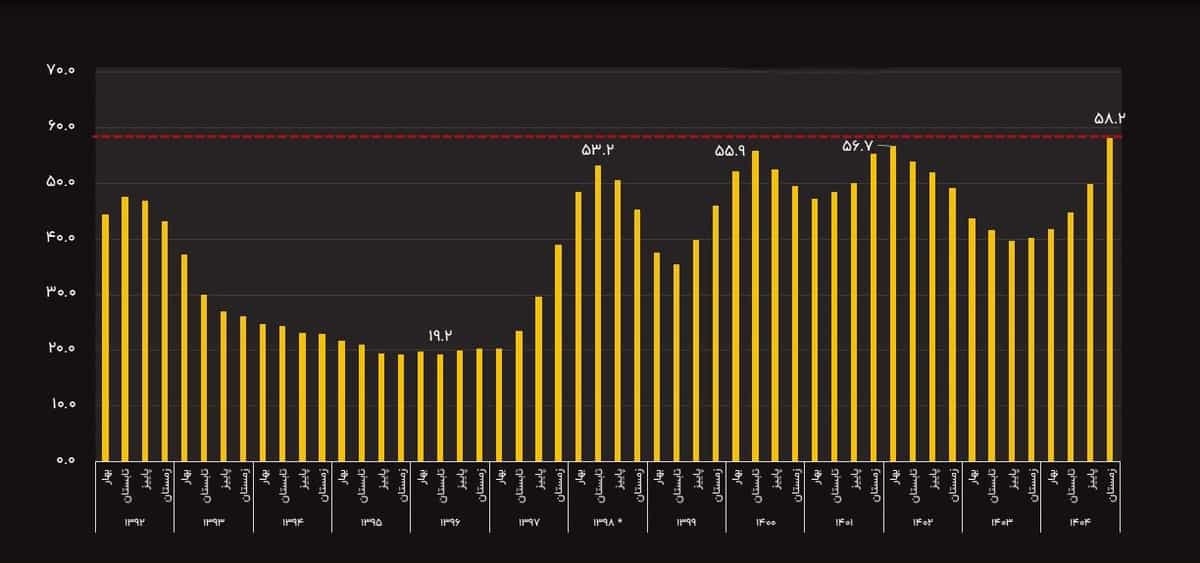Select the 1404 year label
Screen dimensions: 1200x563
tap(1080, 522)
